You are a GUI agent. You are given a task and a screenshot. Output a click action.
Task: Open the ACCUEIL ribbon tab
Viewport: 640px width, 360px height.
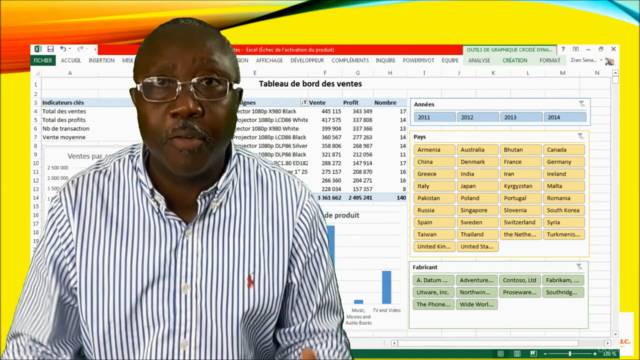(71, 60)
